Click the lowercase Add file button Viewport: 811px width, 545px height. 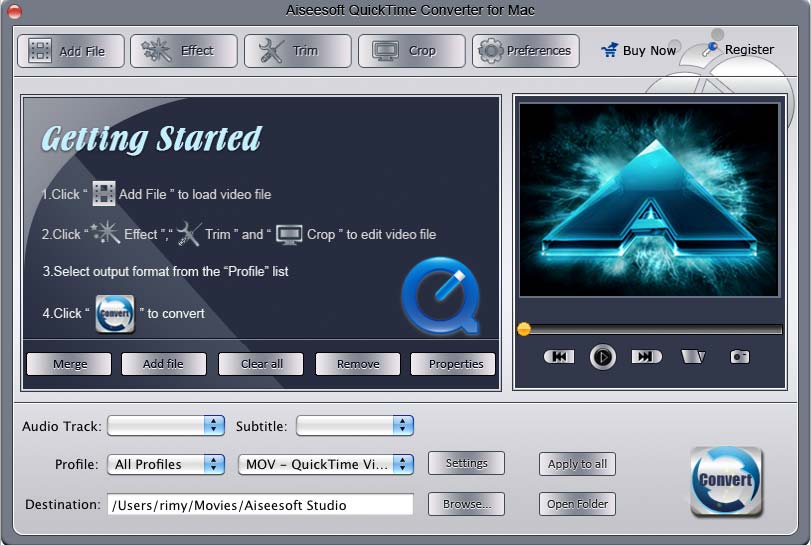tap(163, 364)
